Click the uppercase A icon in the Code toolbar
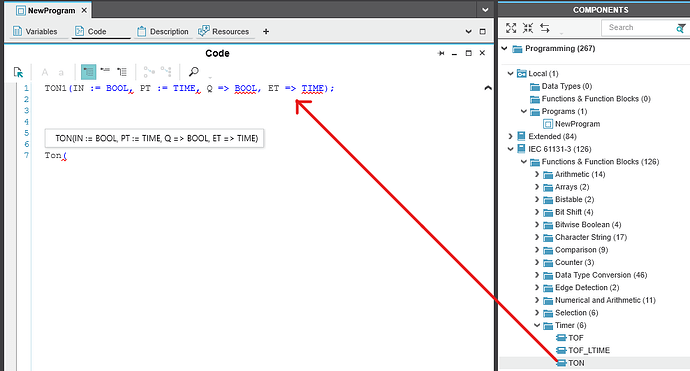 44,72
